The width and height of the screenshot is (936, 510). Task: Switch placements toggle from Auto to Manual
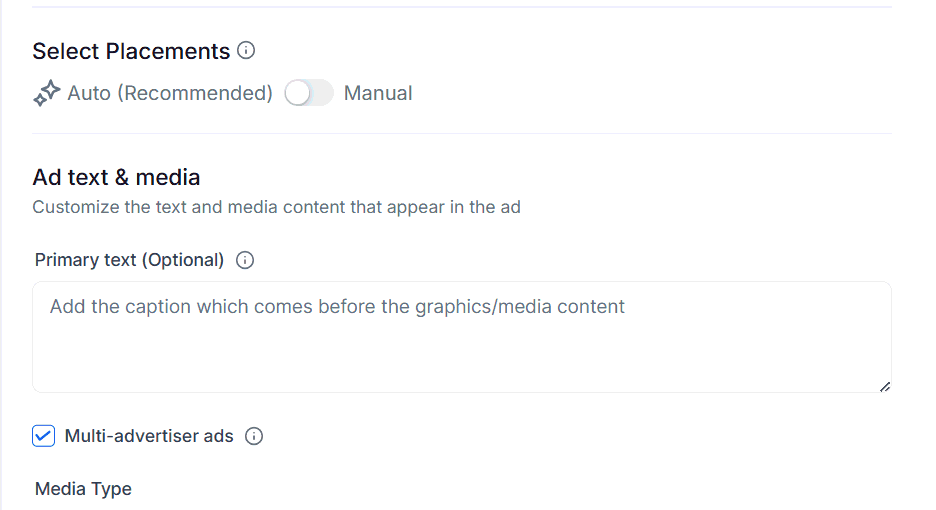coord(308,94)
